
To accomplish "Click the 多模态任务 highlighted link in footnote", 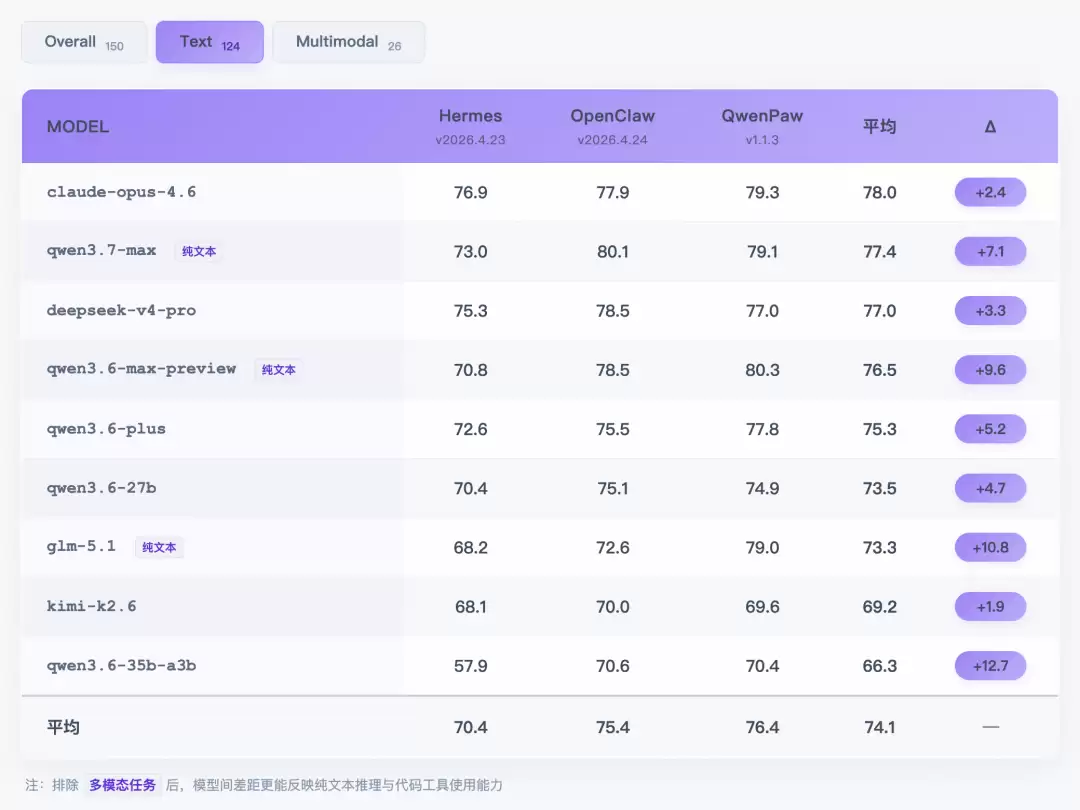I will [123, 785].
